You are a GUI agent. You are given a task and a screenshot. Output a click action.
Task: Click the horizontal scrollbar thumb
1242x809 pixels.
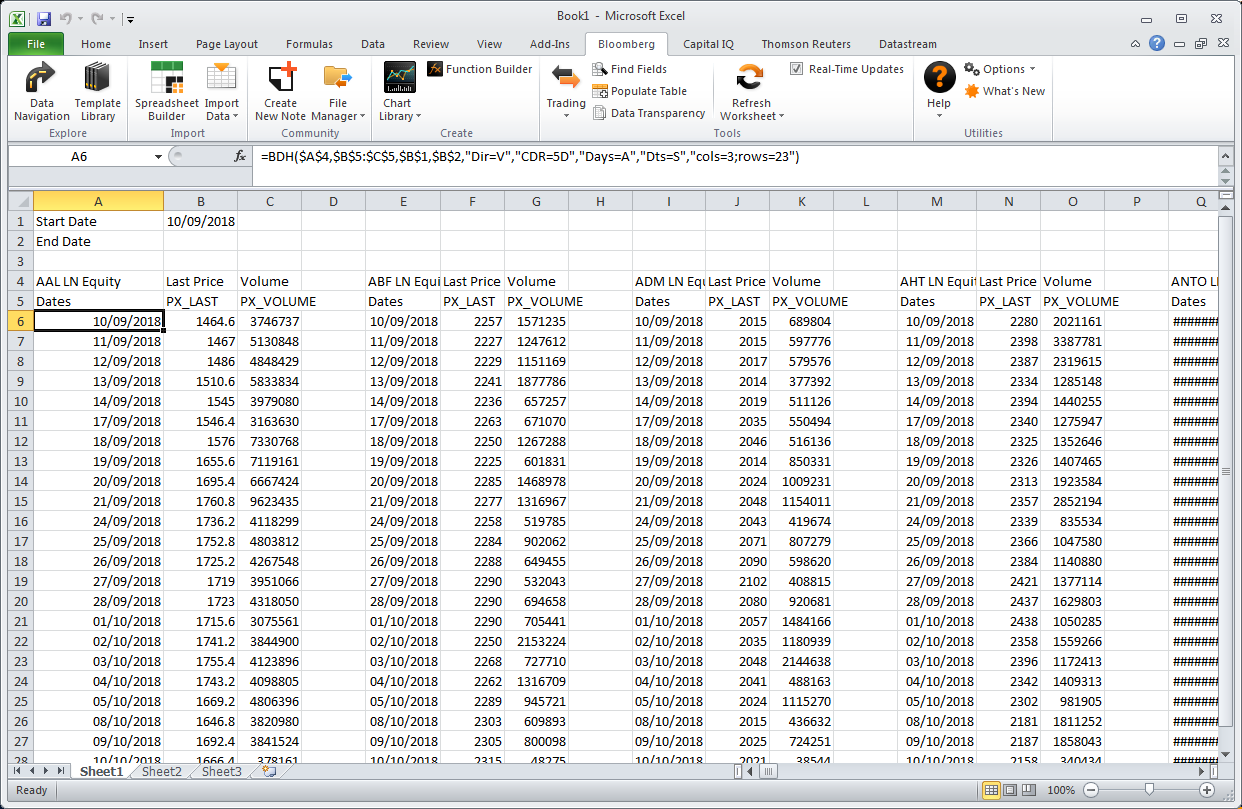tap(766, 772)
